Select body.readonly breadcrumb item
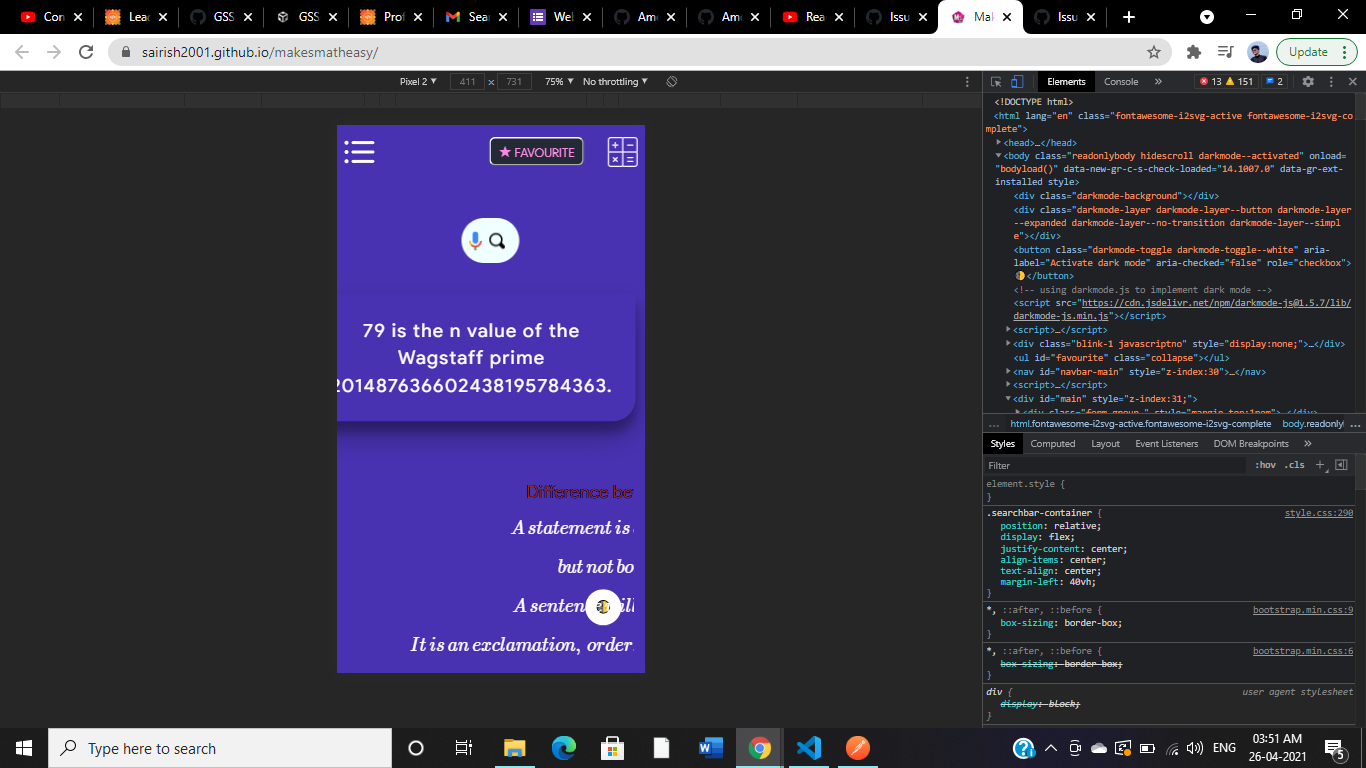The height and width of the screenshot is (768, 1366). [x=1314, y=424]
